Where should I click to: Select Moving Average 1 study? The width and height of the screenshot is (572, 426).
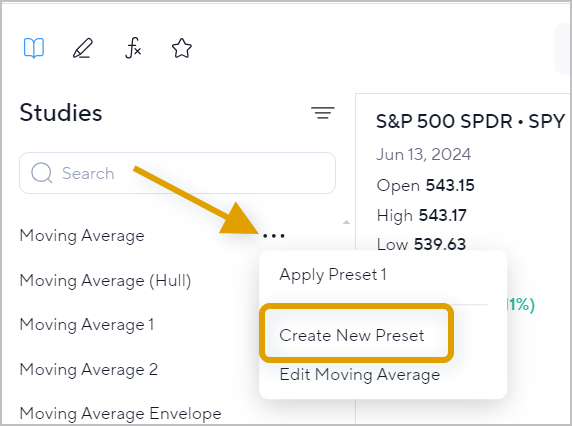[87, 325]
